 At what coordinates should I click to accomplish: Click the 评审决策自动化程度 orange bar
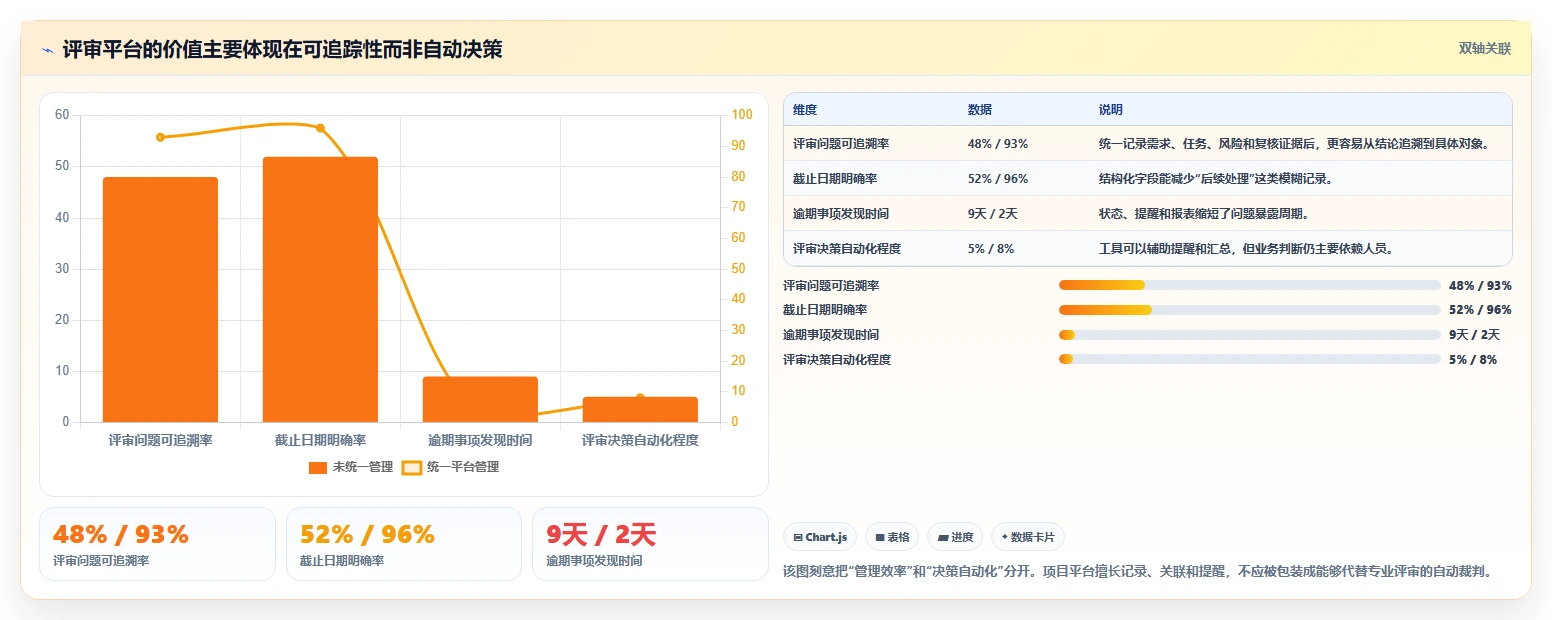(640, 409)
